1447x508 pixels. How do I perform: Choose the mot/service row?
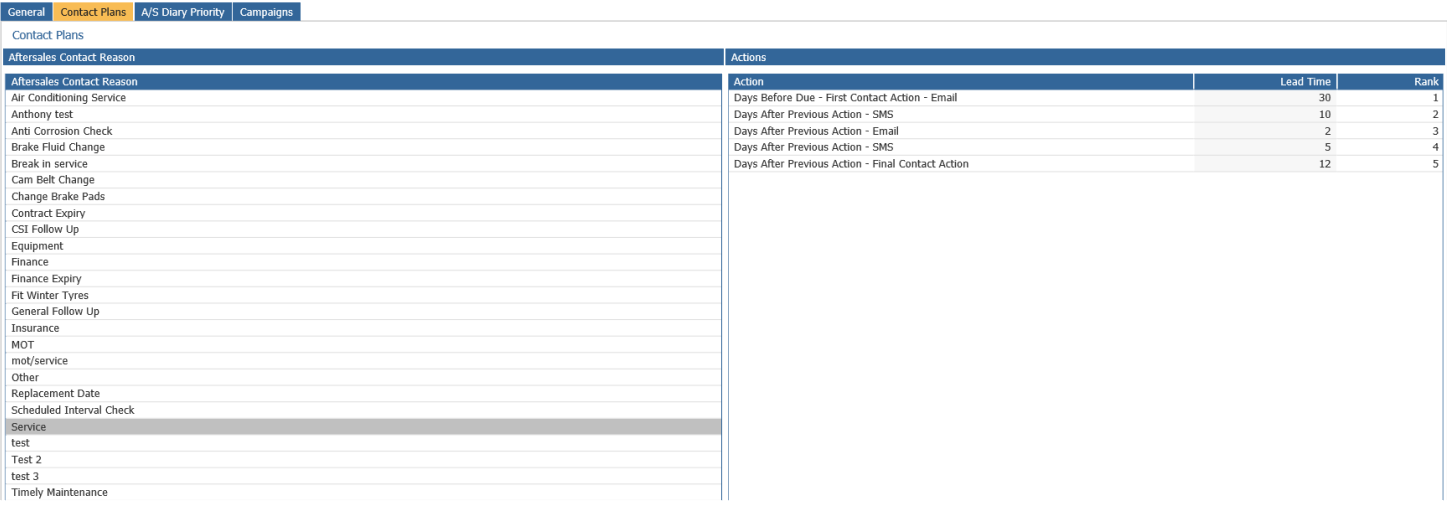pyautogui.click(x=363, y=361)
